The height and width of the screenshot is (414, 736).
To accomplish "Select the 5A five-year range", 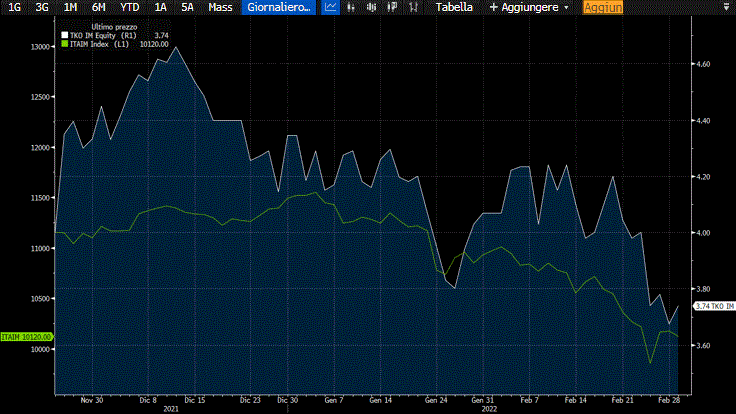I will tap(187, 7).
